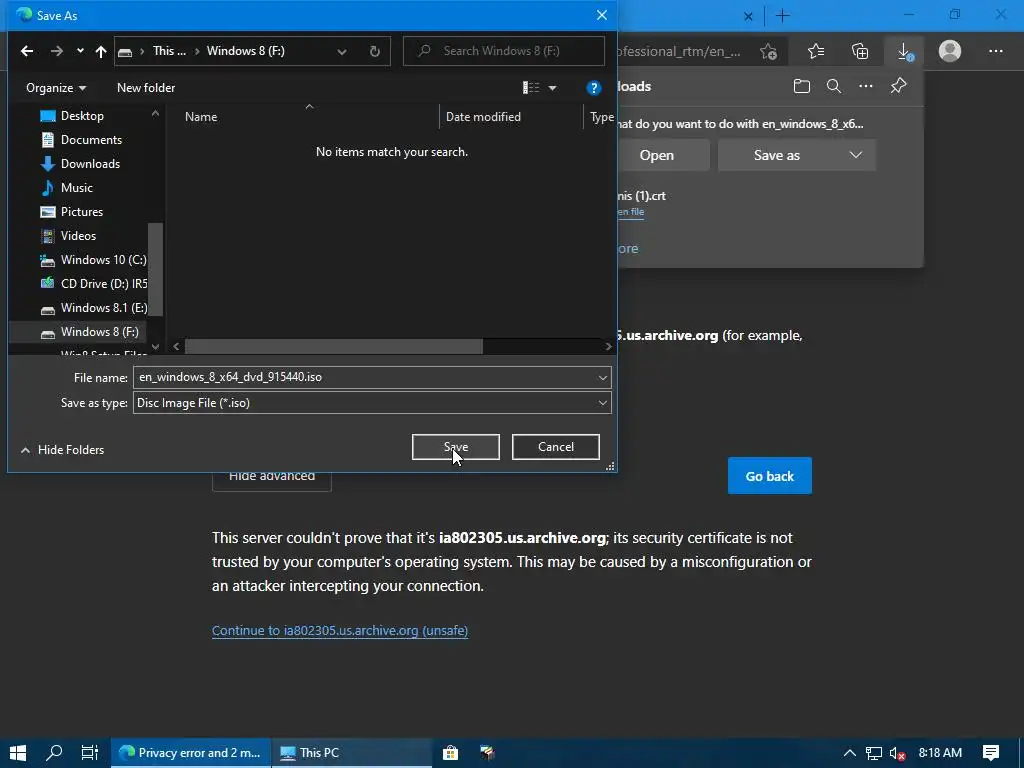Viewport: 1024px width, 768px height.
Task: Open the Organize menu
Action: click(x=56, y=88)
